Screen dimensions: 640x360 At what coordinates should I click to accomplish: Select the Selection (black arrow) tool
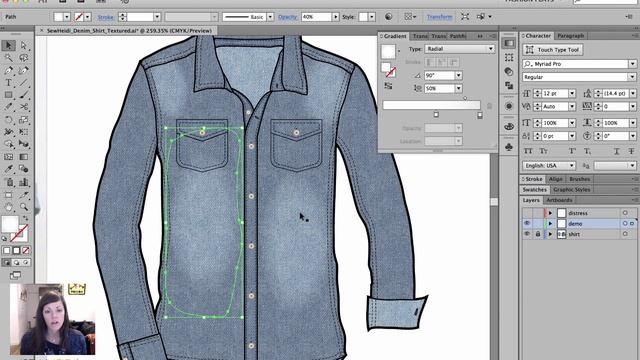[x=8, y=45]
